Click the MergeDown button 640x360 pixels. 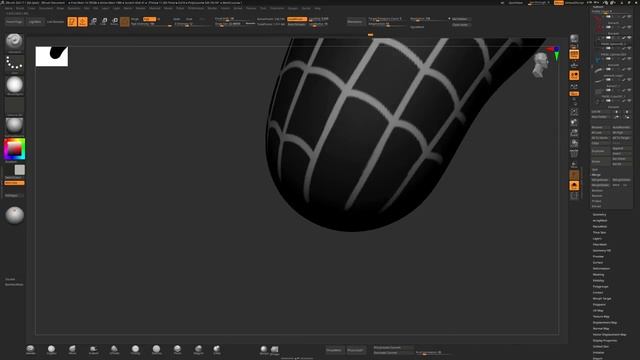(600, 180)
